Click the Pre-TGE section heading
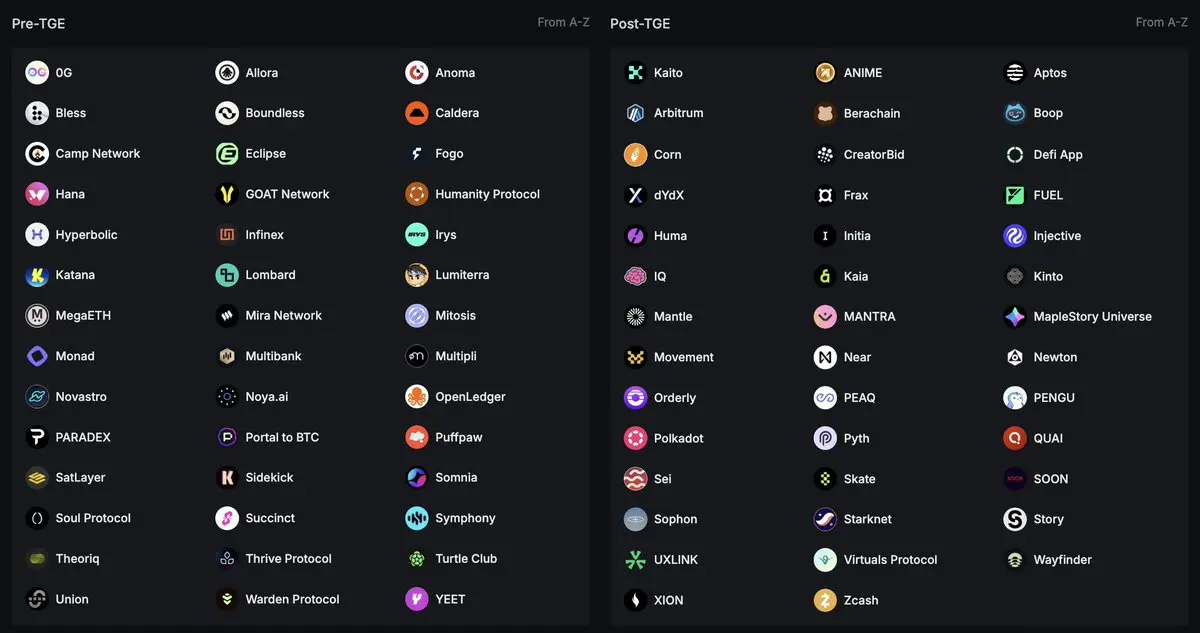The width and height of the screenshot is (1200, 633). point(39,23)
